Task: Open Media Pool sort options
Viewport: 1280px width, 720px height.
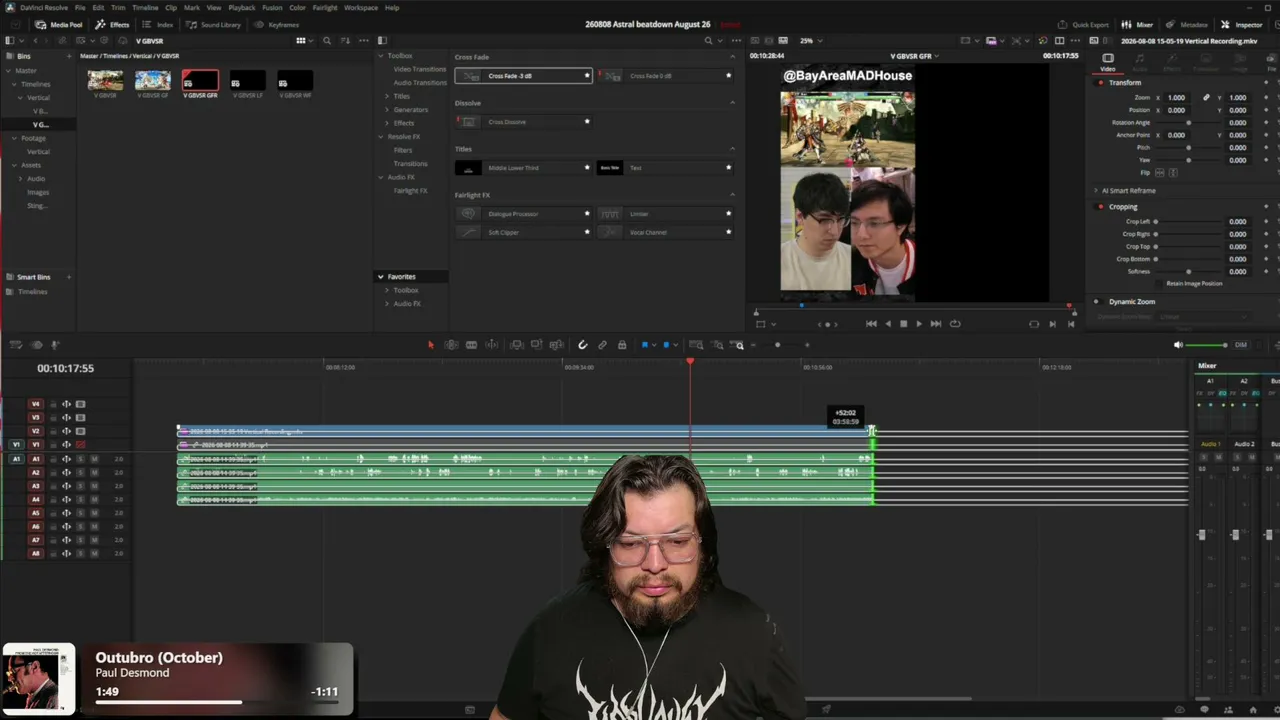Action: 345,41
